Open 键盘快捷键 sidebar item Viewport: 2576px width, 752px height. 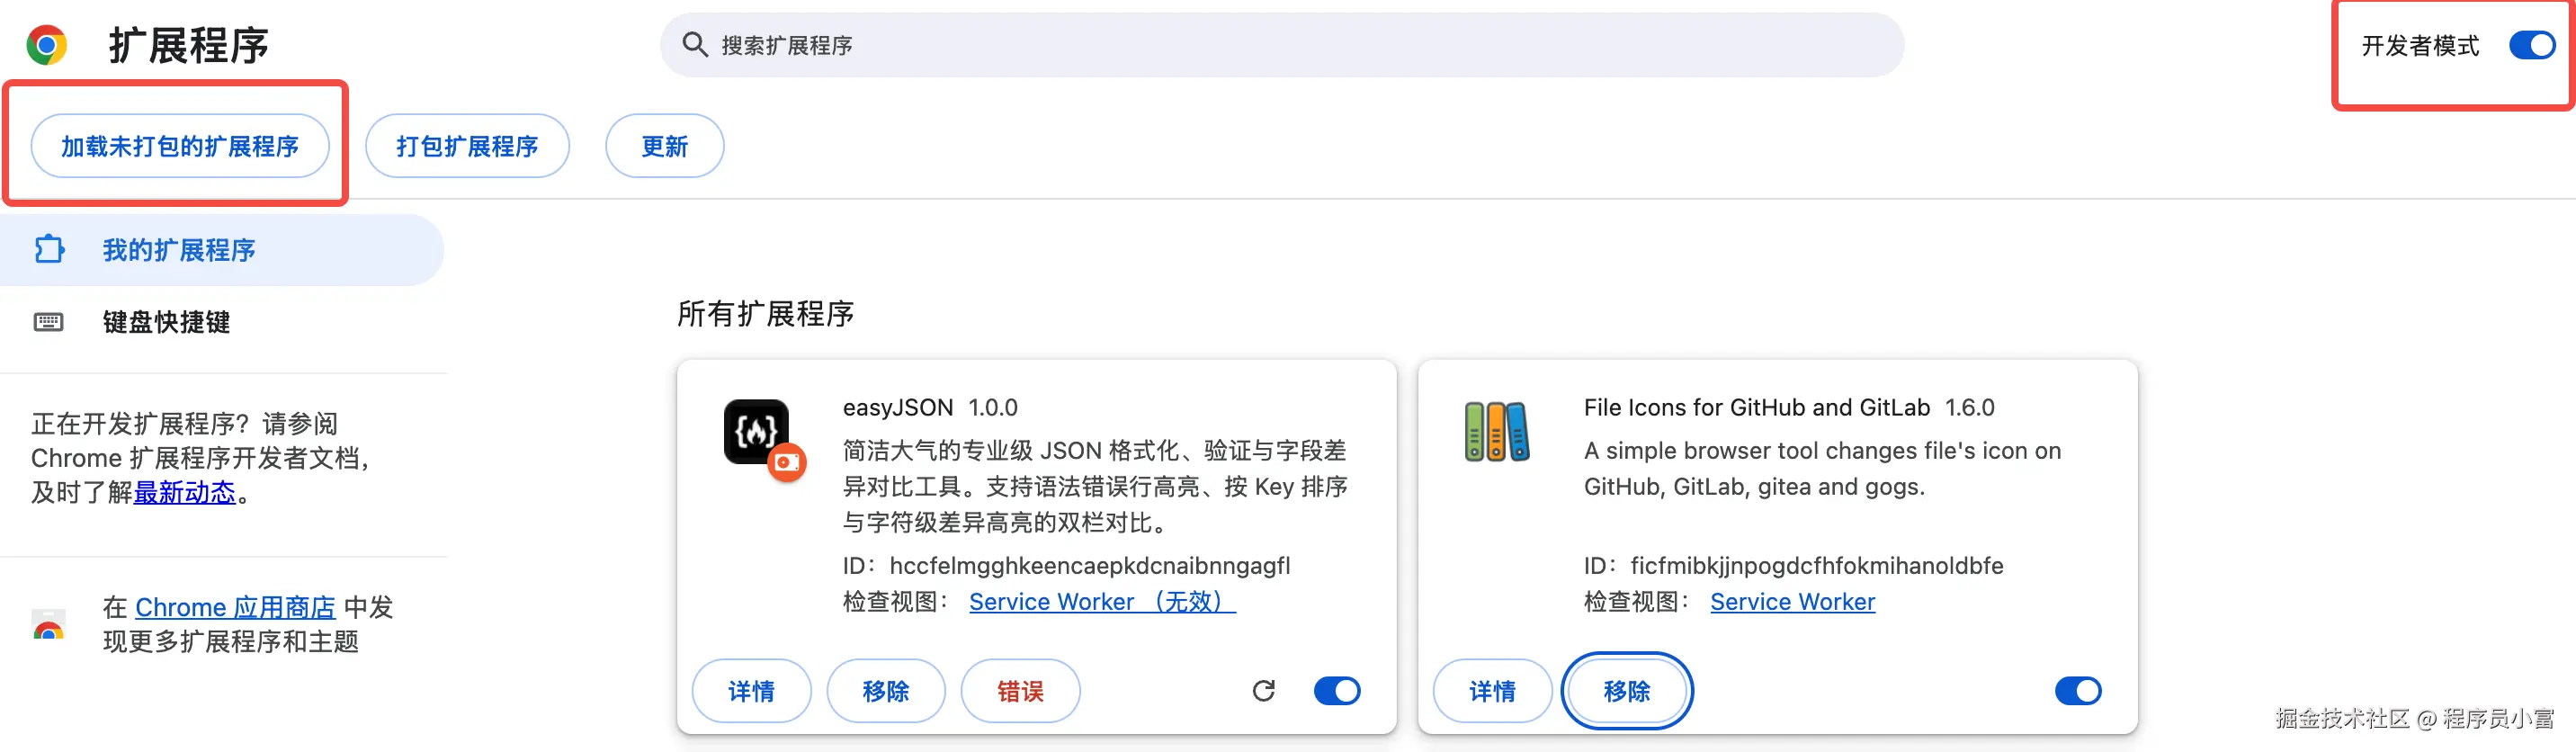point(221,322)
